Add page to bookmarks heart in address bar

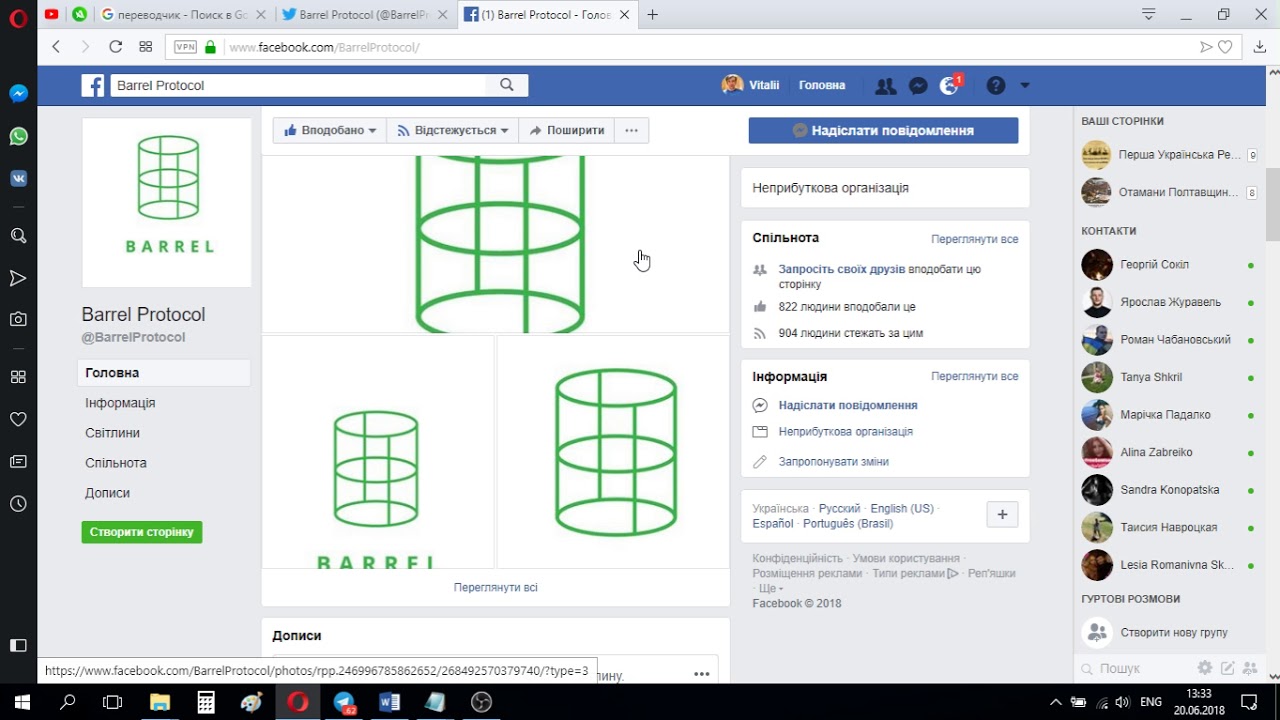pyautogui.click(x=1225, y=47)
